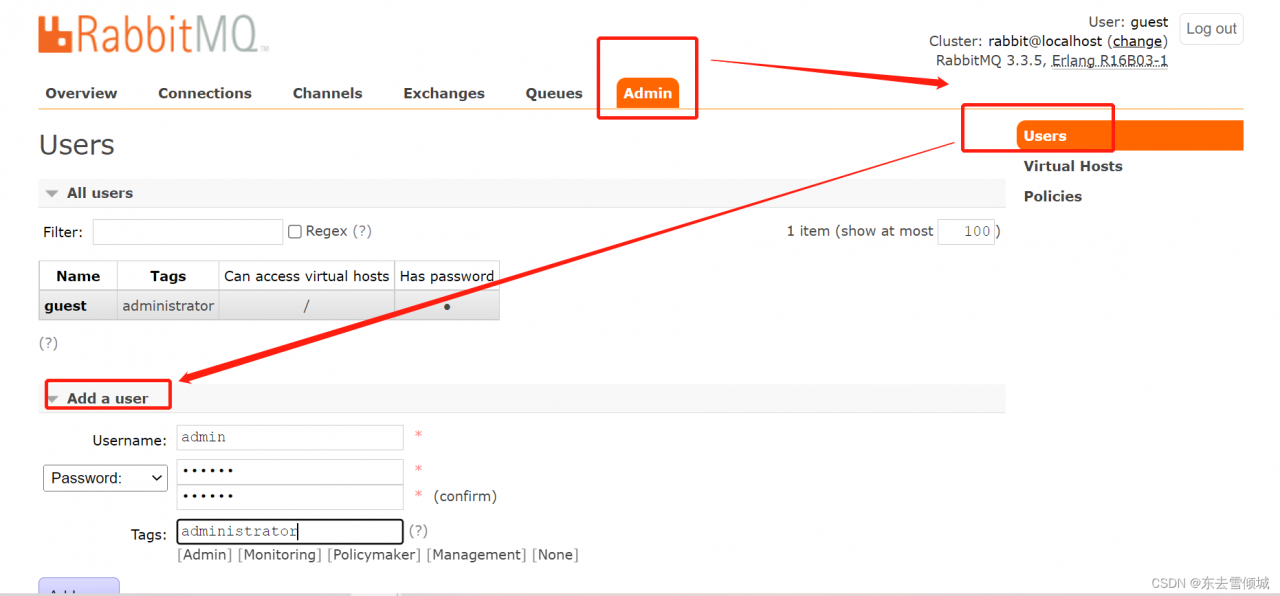Select the Admin tab

(x=648, y=93)
